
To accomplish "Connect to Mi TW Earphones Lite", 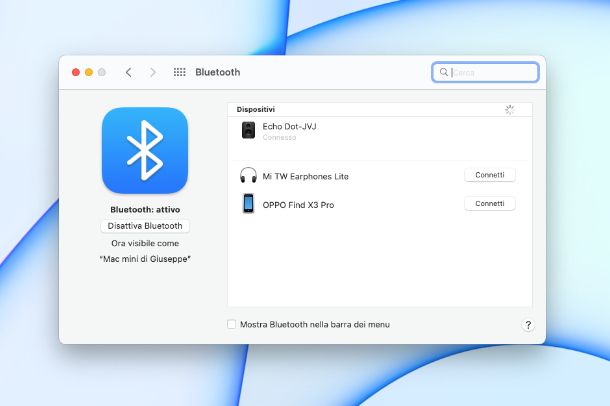I will [x=490, y=175].
